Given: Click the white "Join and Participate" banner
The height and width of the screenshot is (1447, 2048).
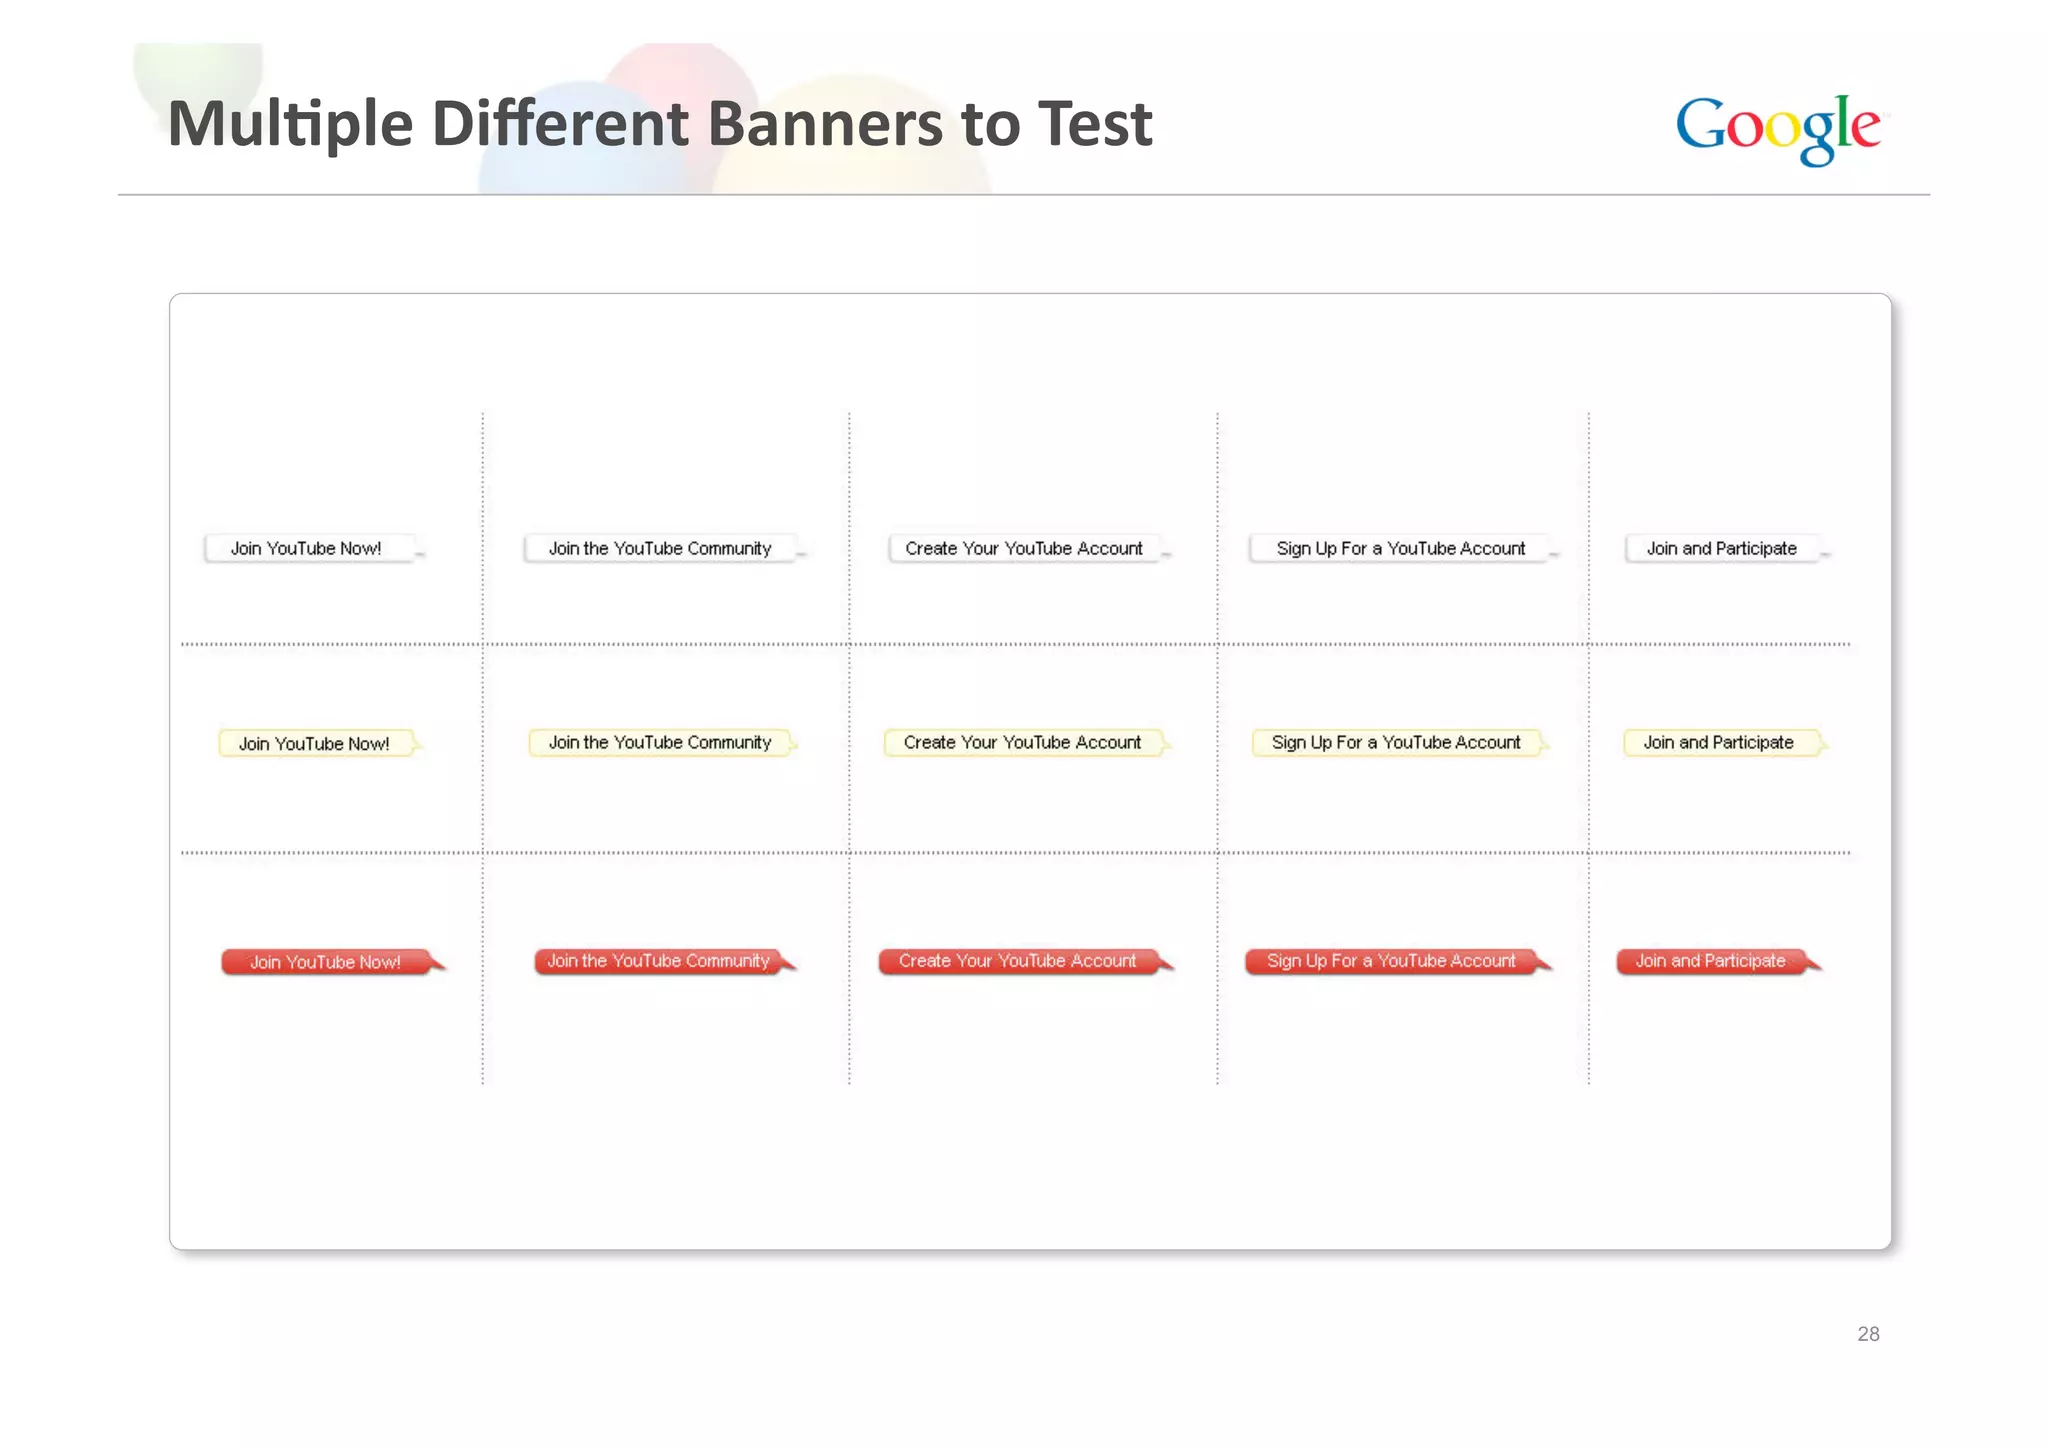Looking at the screenshot, I should pos(1727,548).
